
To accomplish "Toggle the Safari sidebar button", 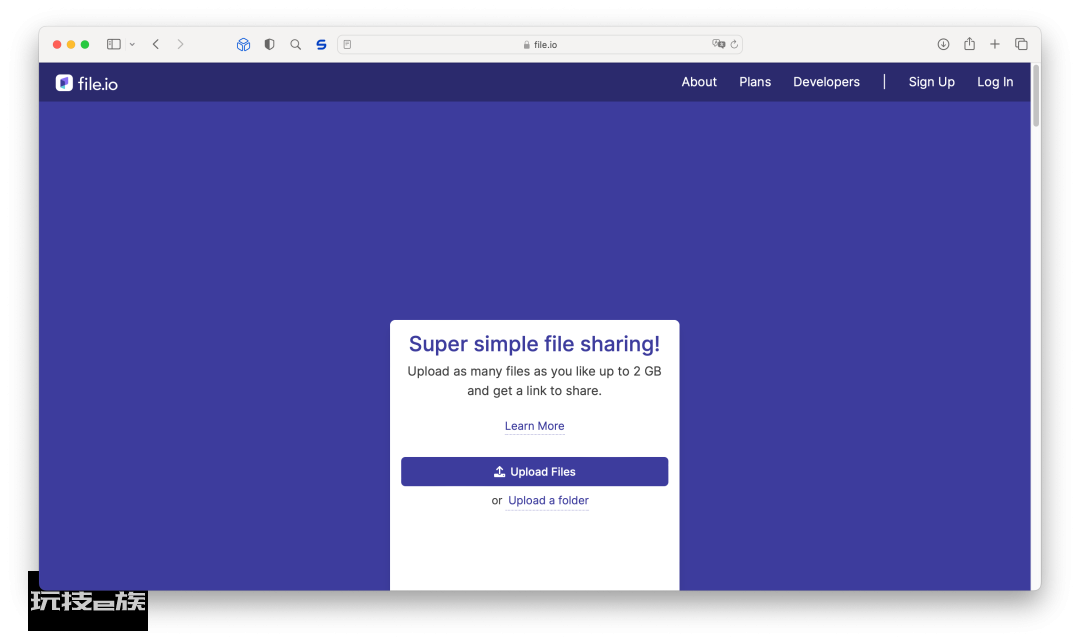I will pyautogui.click(x=114, y=44).
